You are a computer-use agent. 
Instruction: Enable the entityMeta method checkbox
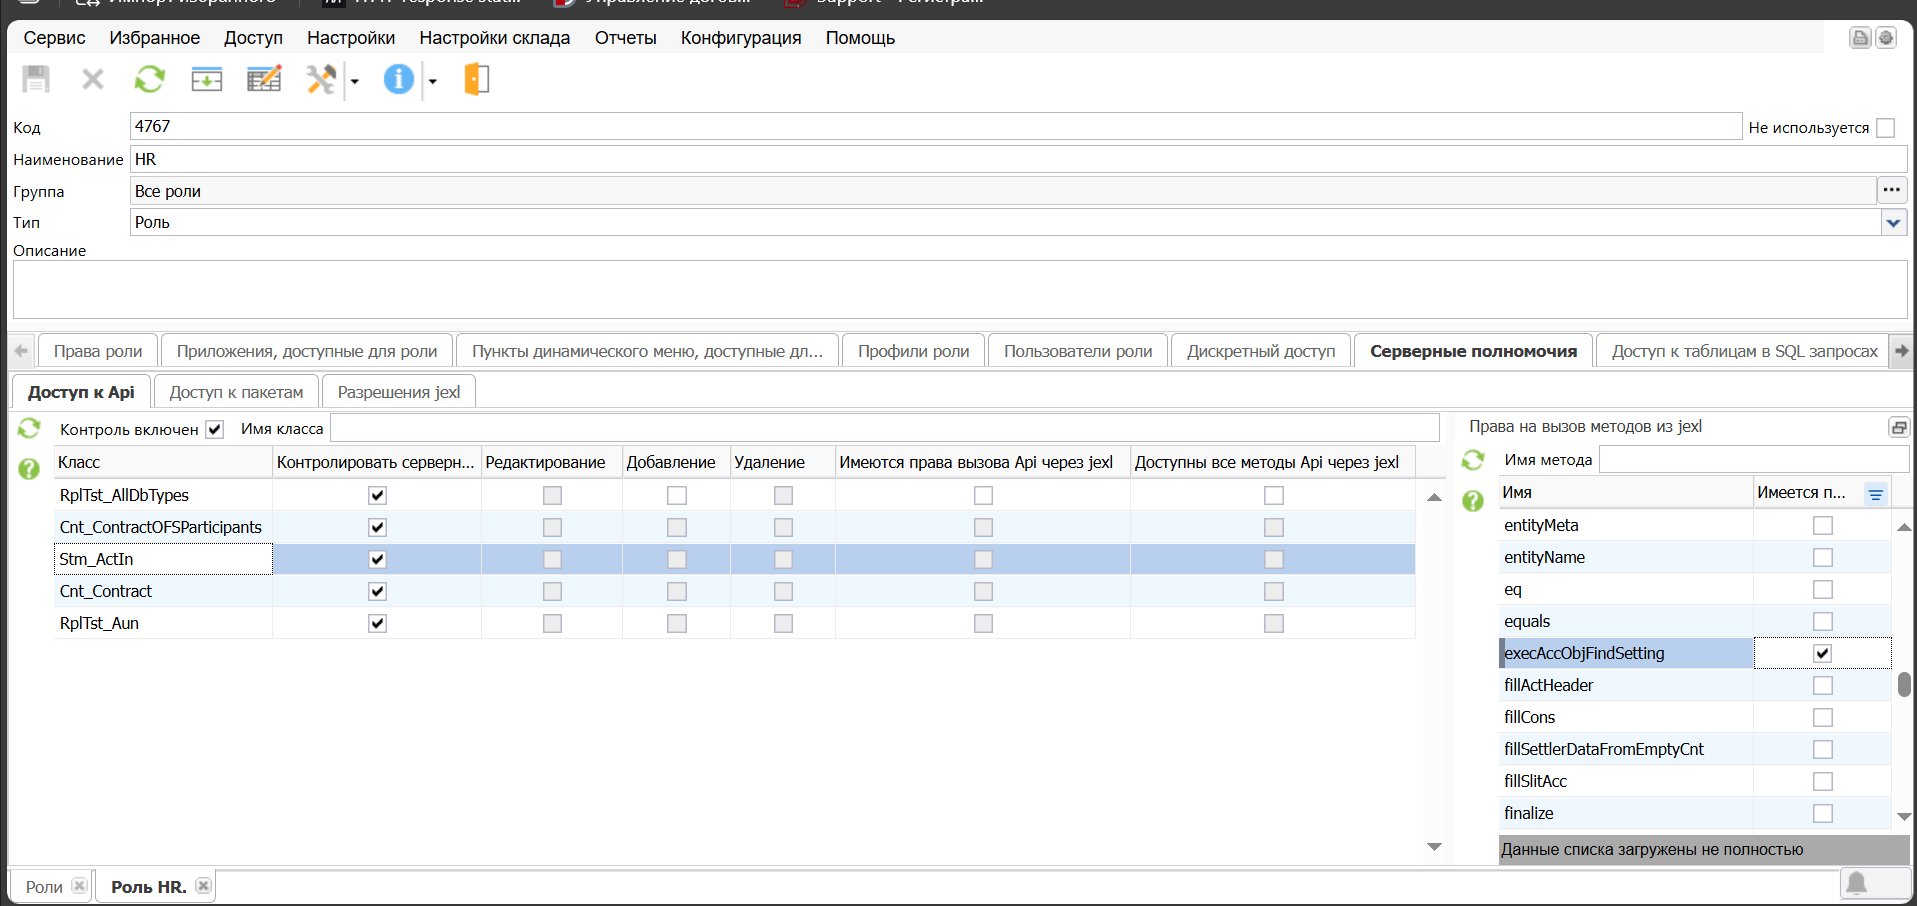point(1822,526)
